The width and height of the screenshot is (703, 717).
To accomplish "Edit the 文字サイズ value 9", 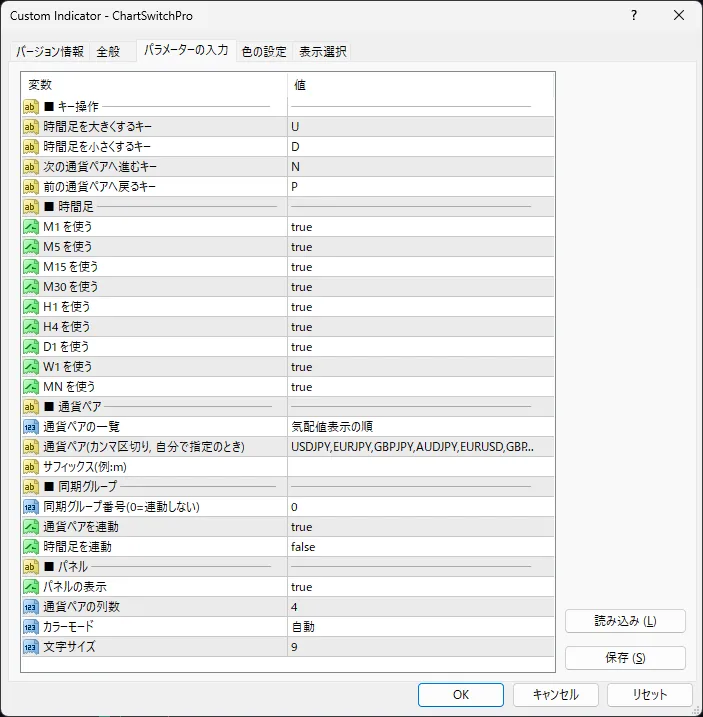I will [x=420, y=647].
